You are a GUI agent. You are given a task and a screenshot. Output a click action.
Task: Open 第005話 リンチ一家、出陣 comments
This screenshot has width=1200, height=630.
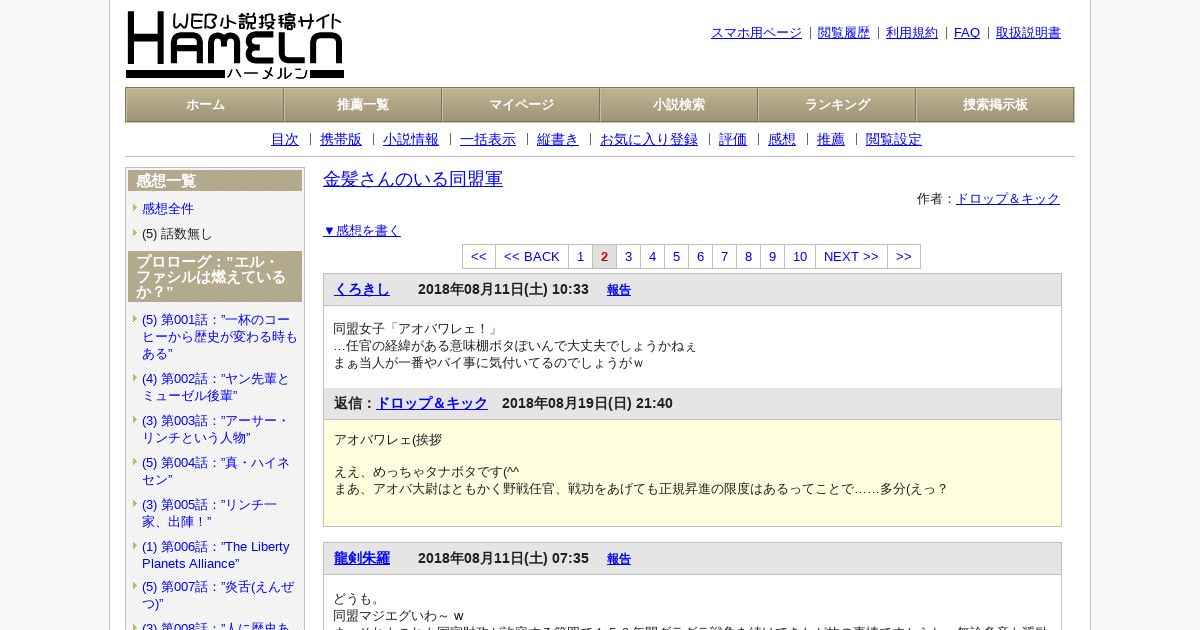point(210,513)
